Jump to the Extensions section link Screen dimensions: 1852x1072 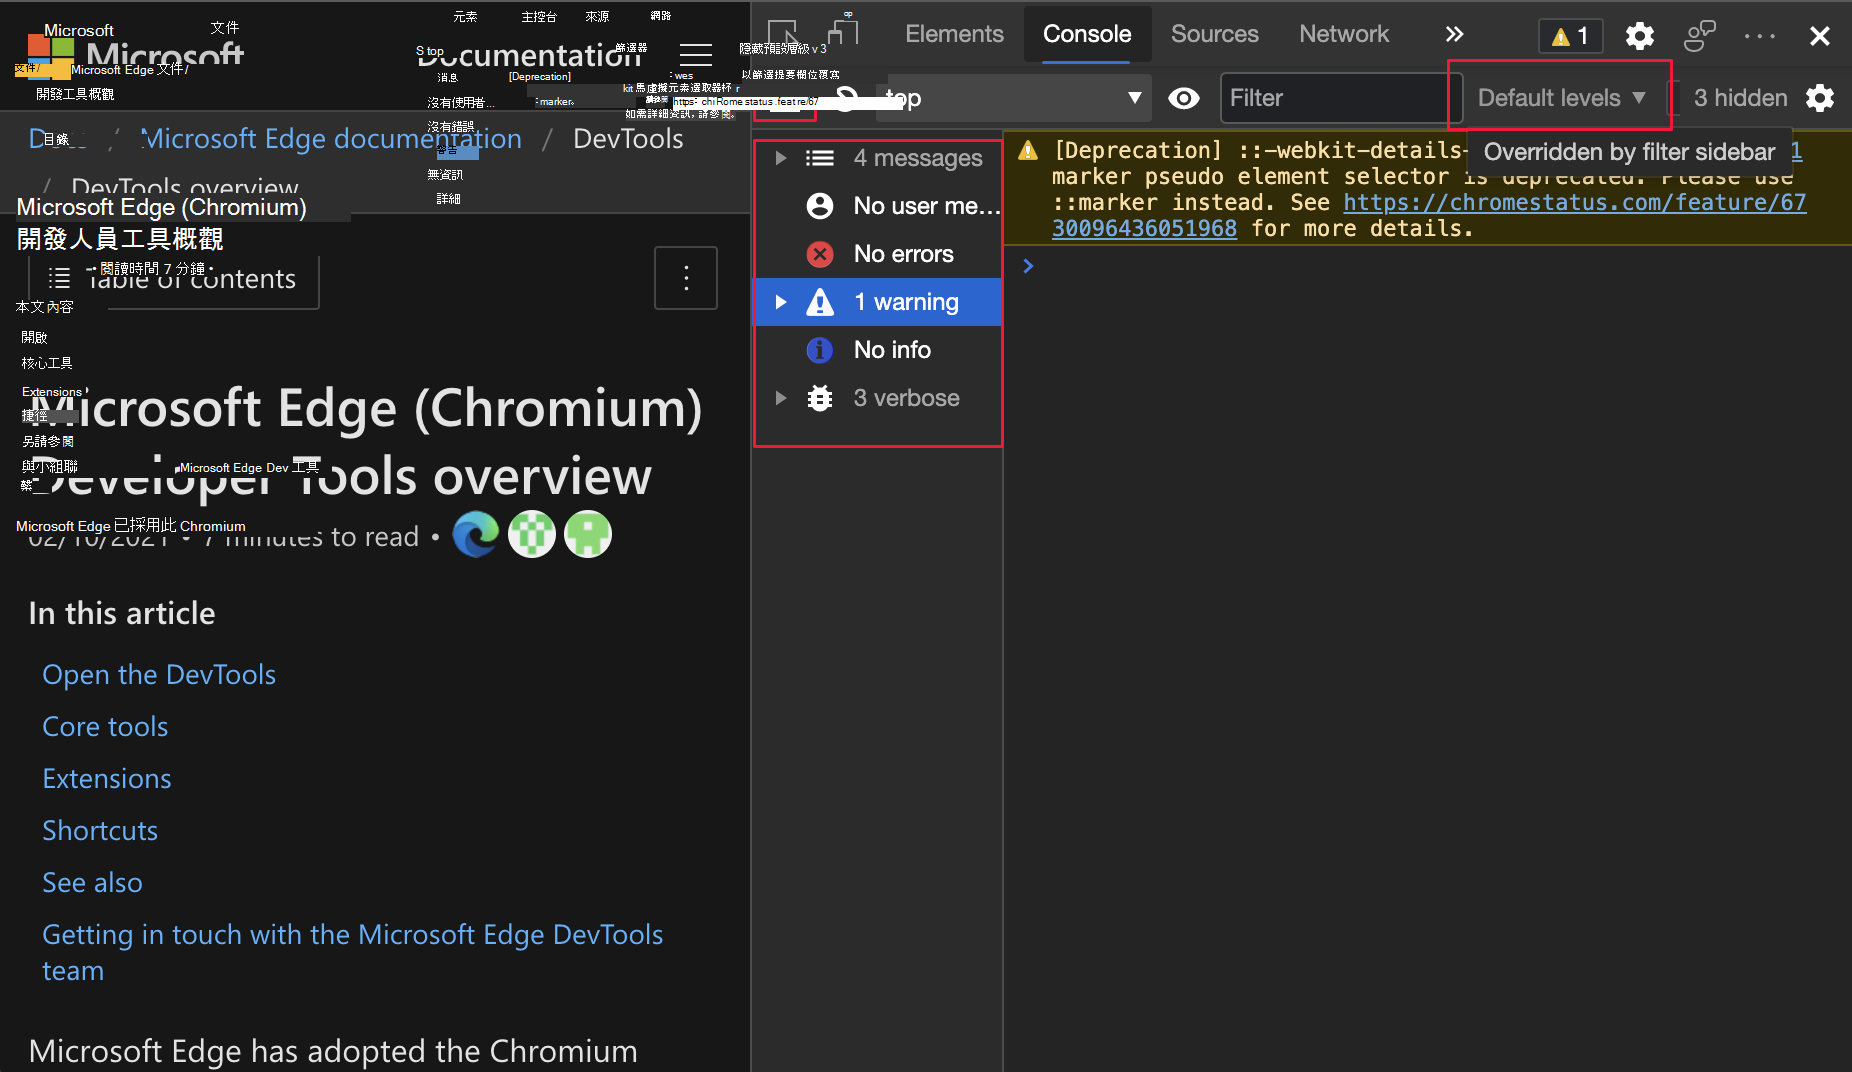pyautogui.click(x=107, y=779)
